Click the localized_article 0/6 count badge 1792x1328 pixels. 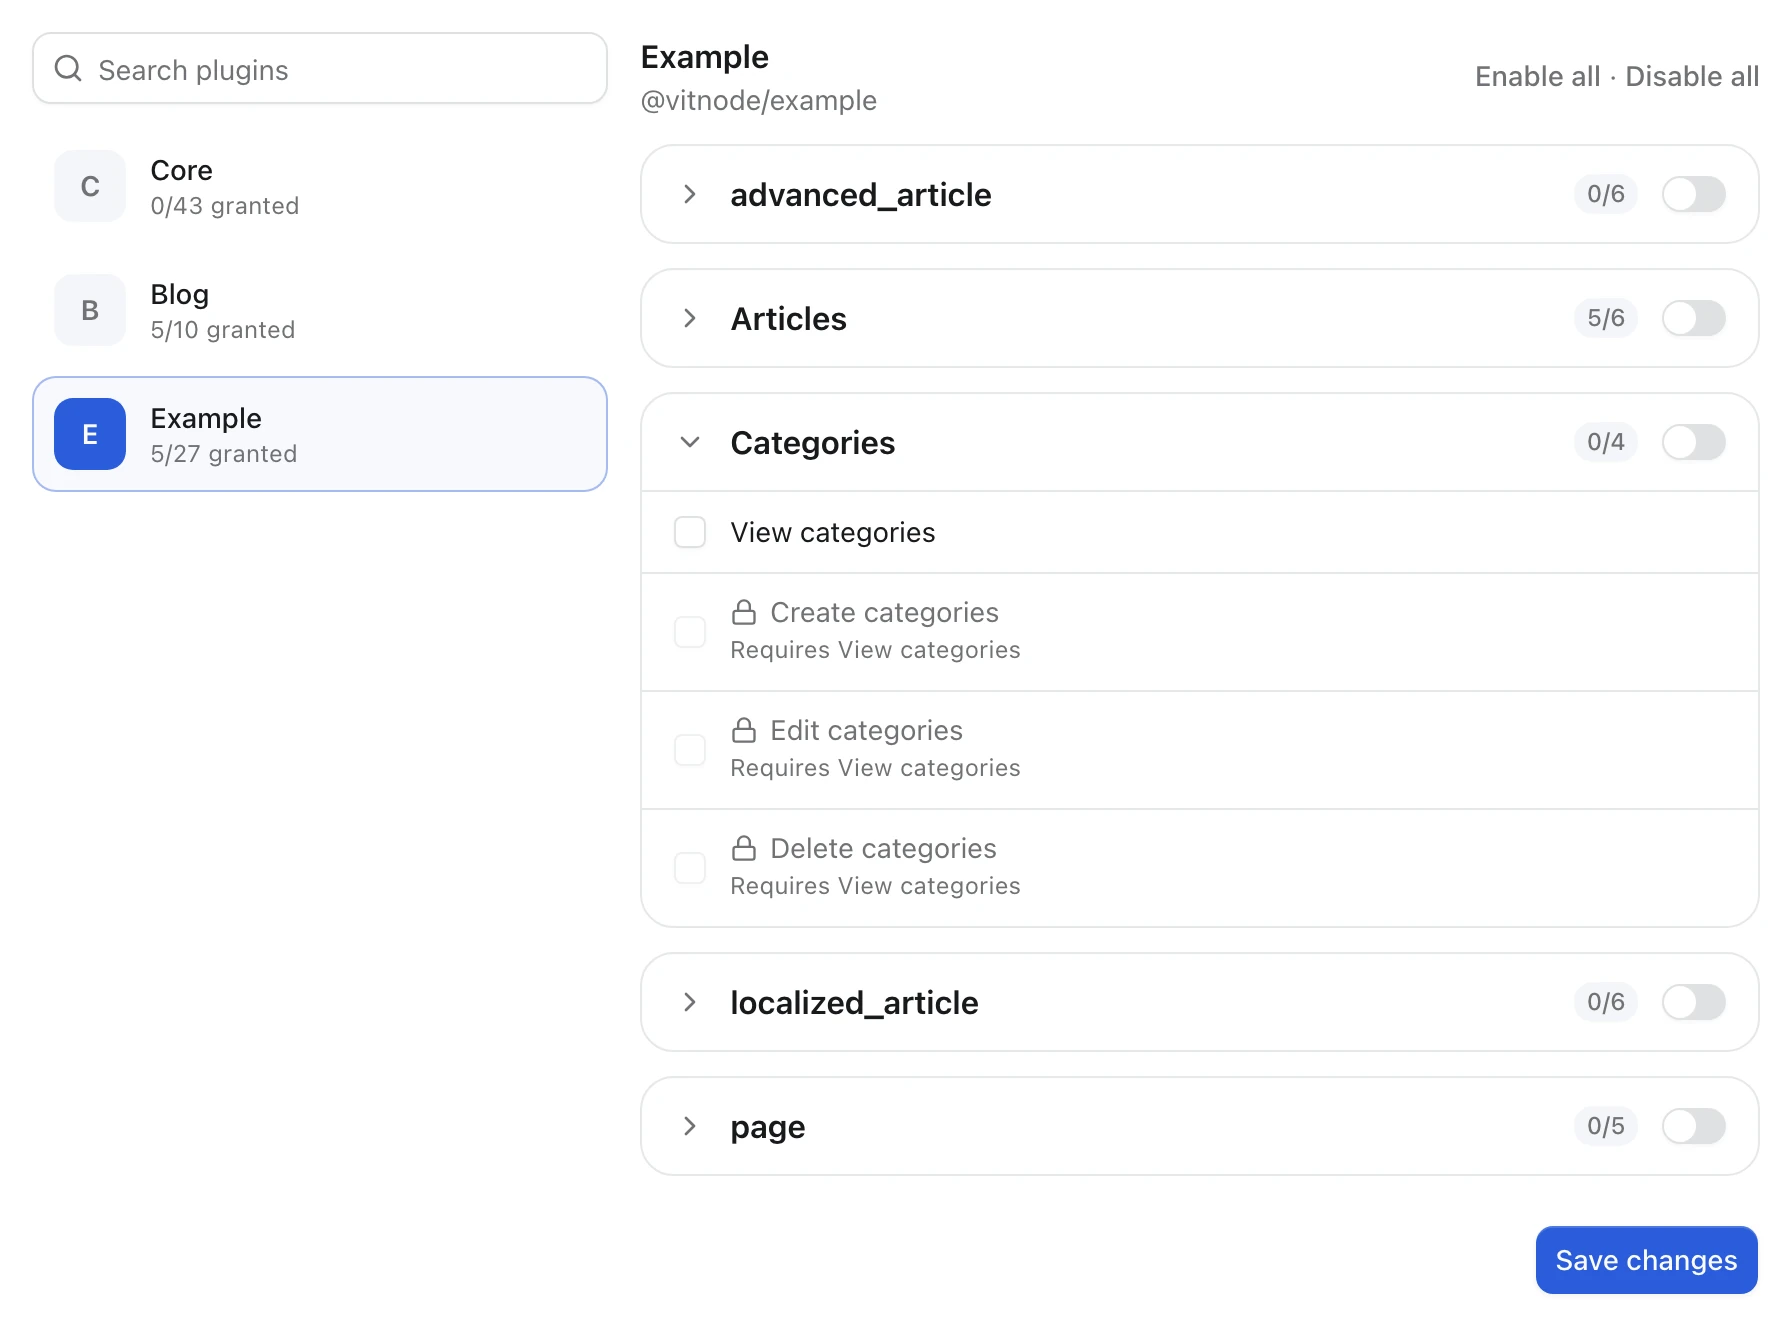tap(1606, 1002)
